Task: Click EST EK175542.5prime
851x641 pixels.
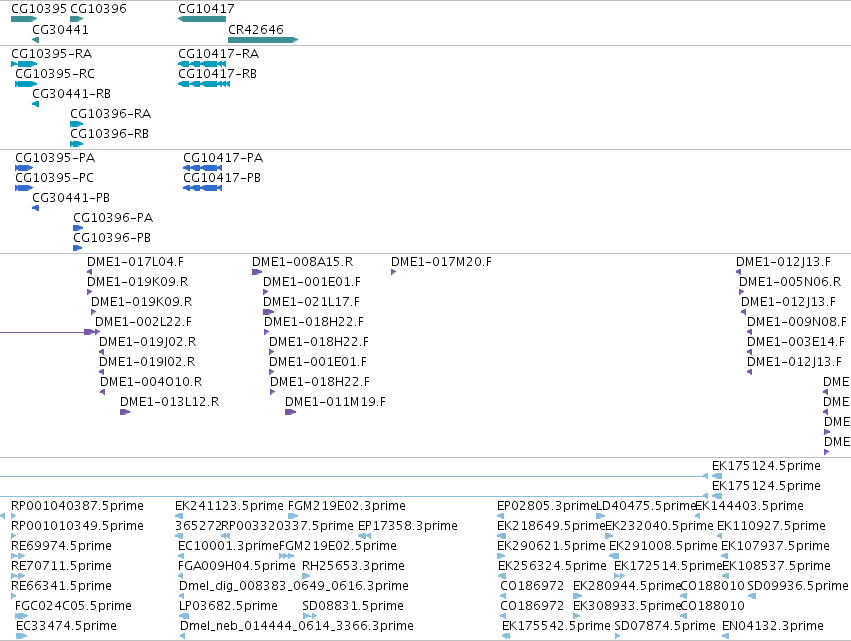Action: click(x=556, y=626)
